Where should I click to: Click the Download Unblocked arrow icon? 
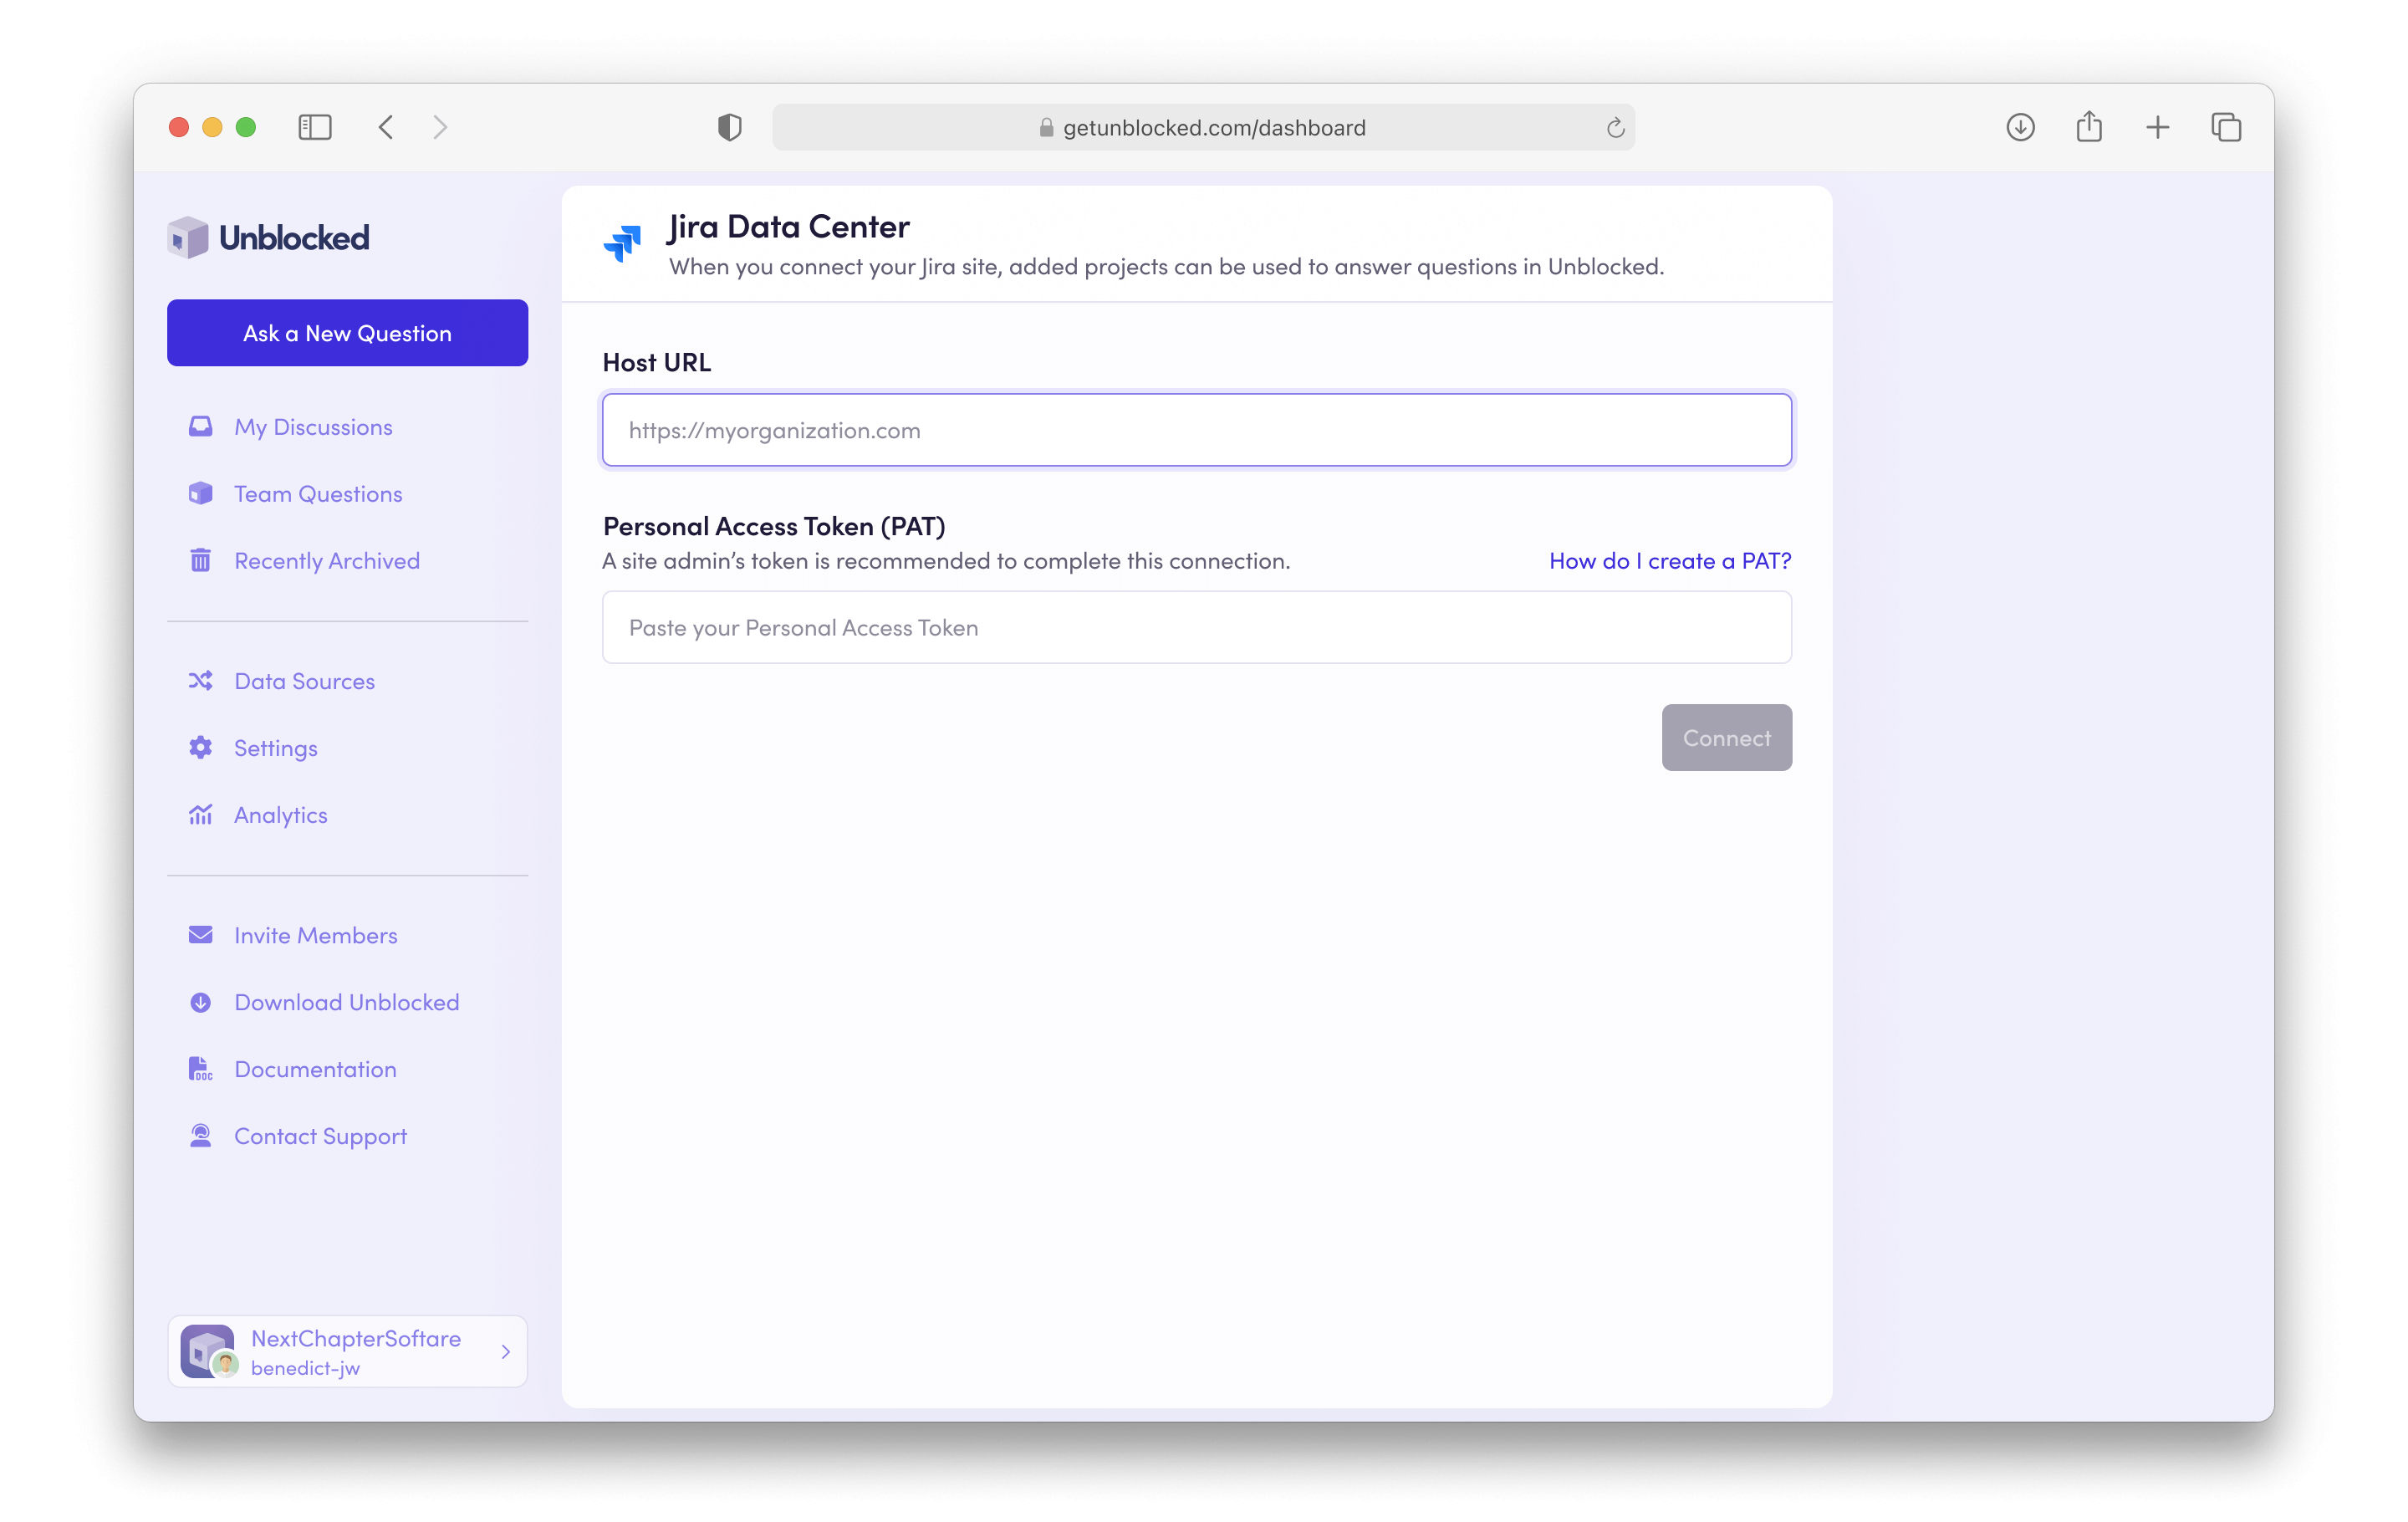coord(200,1002)
